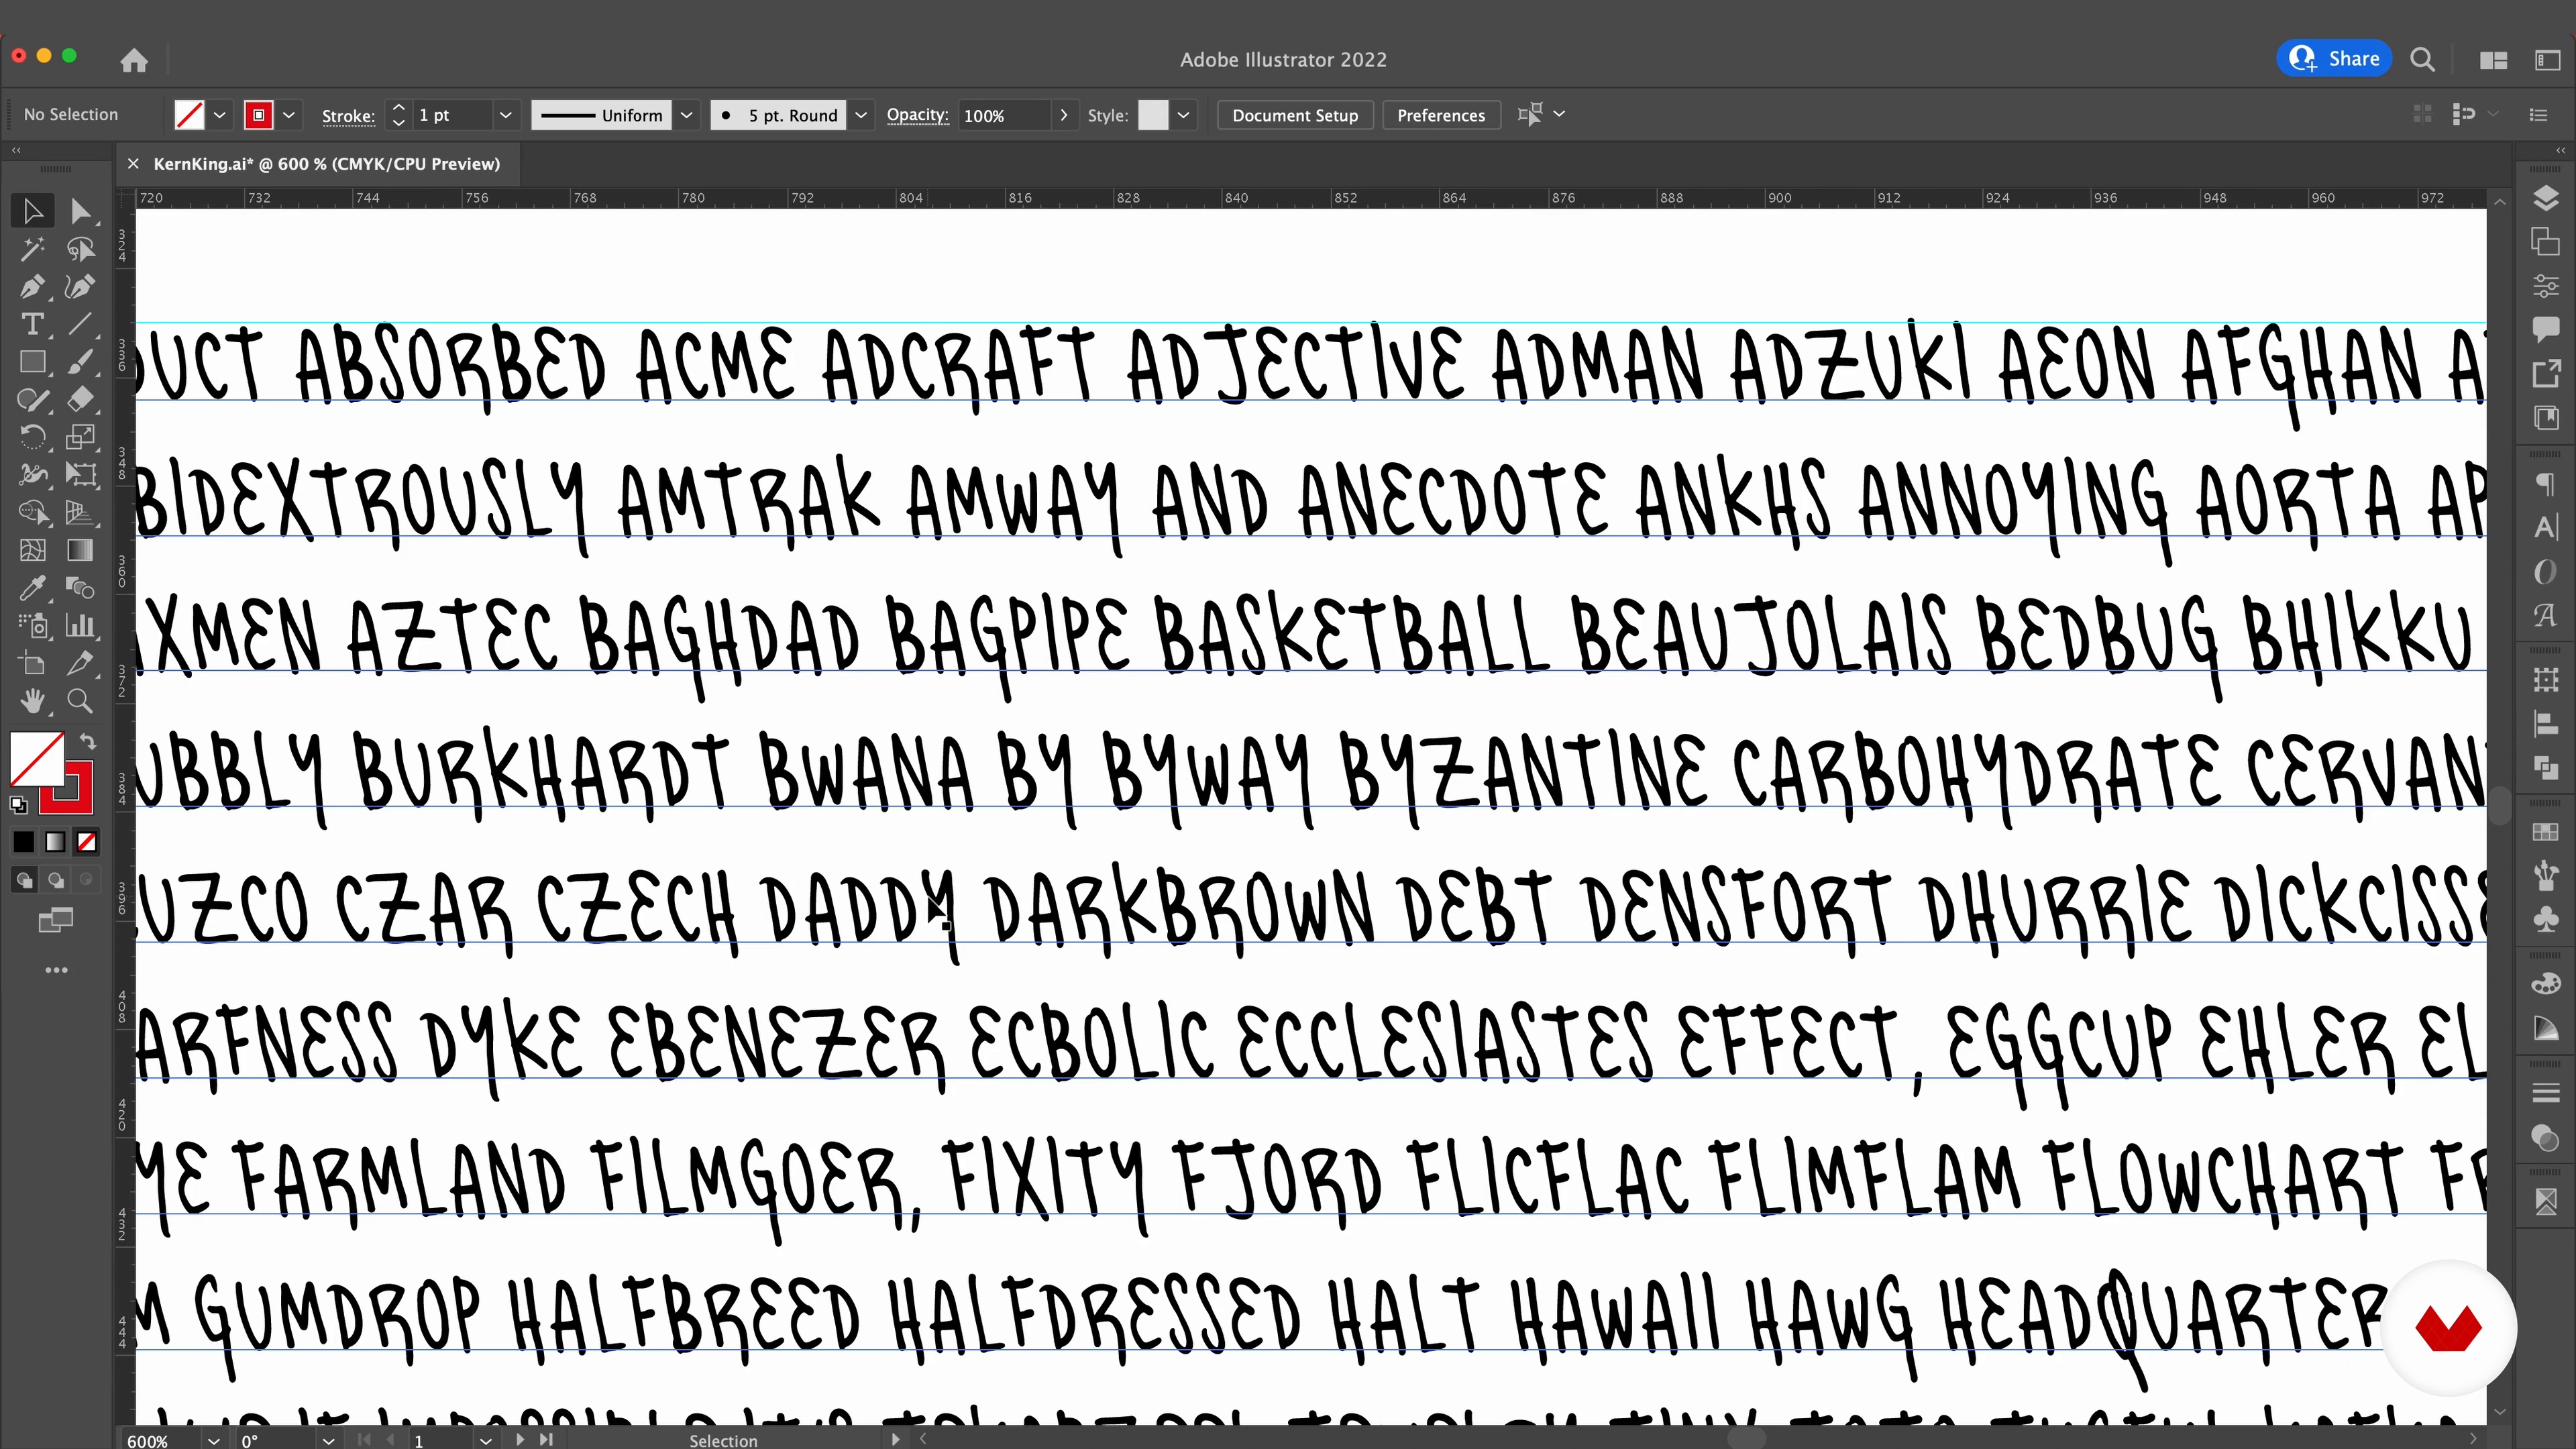2576x1449 pixels.
Task: Select the Shaper tool
Action: [32, 400]
